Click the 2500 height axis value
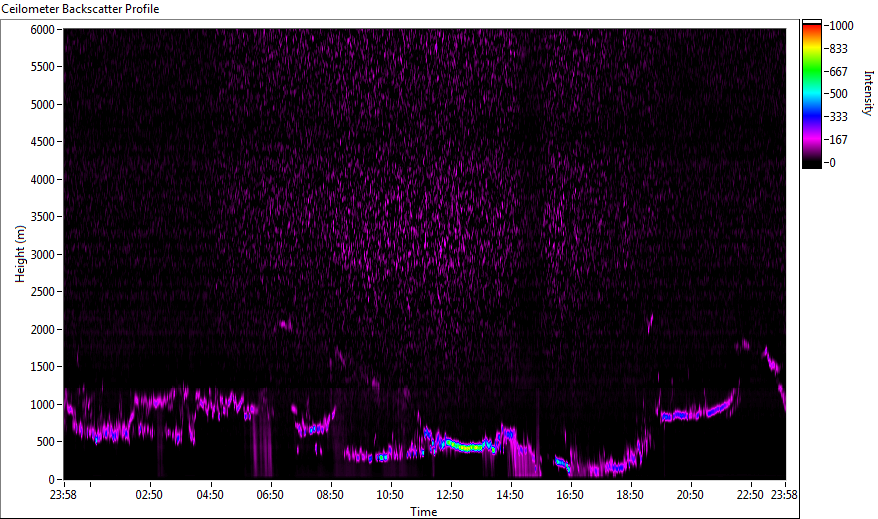Viewport: 878px width, 519px height. pos(43,292)
